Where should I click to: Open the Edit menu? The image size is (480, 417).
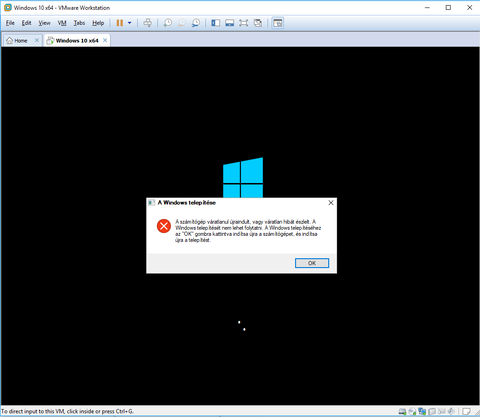[x=26, y=23]
